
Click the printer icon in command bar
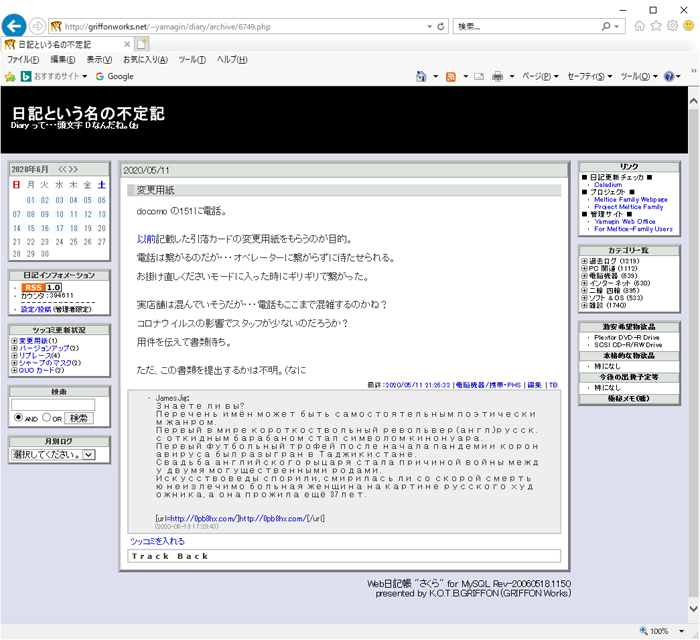click(498, 76)
